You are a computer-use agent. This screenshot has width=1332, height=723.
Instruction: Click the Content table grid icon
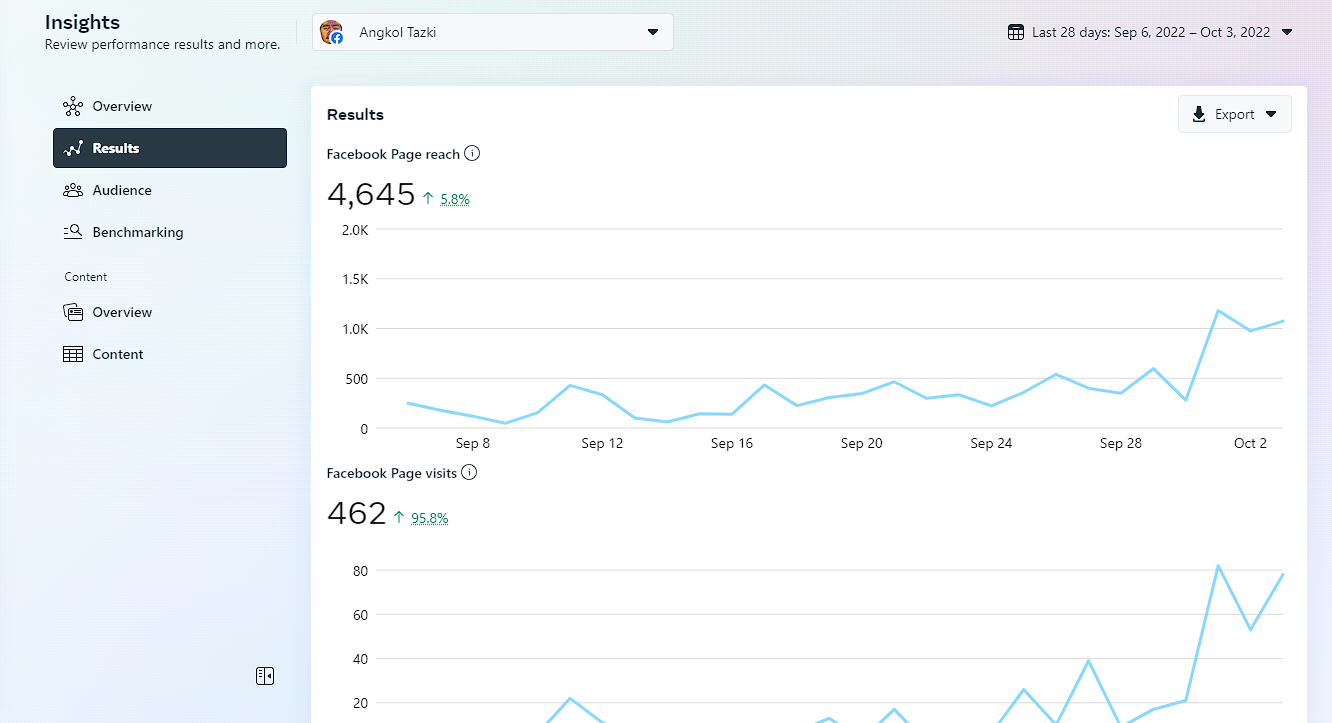tap(72, 354)
